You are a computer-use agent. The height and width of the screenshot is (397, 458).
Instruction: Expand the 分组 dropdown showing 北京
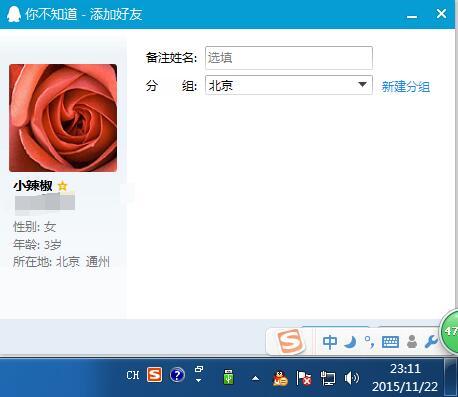tap(289, 85)
